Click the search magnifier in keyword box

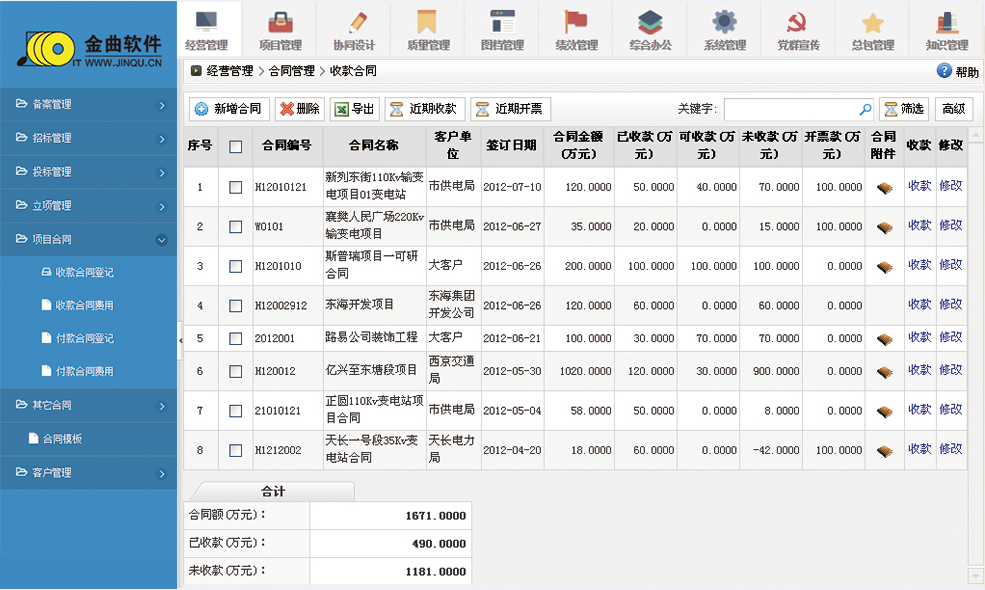click(865, 109)
